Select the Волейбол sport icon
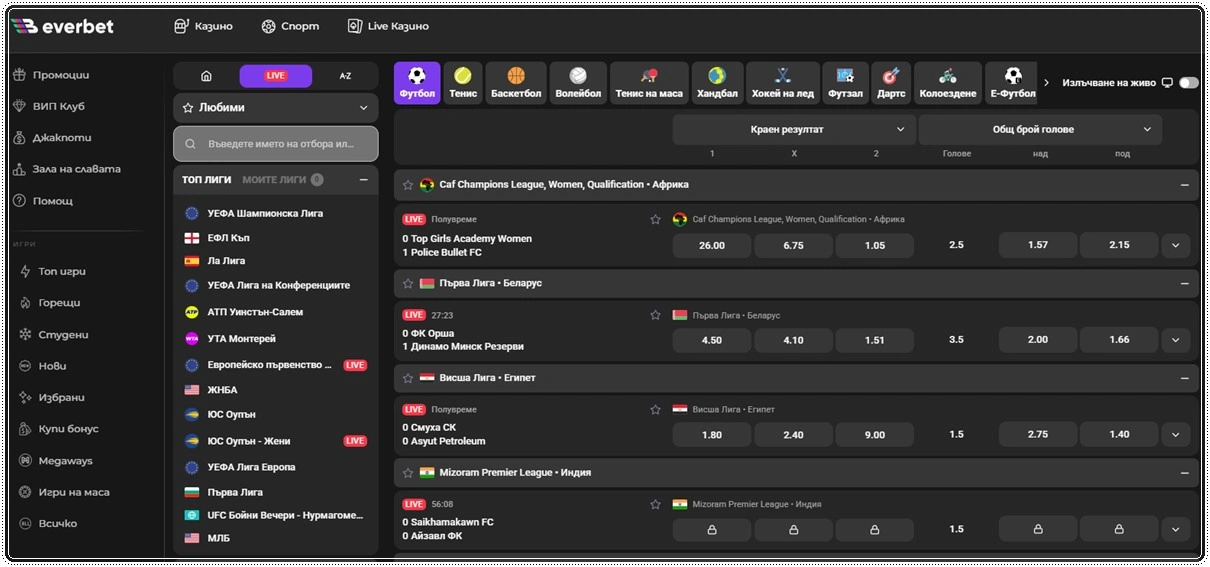 pyautogui.click(x=578, y=83)
